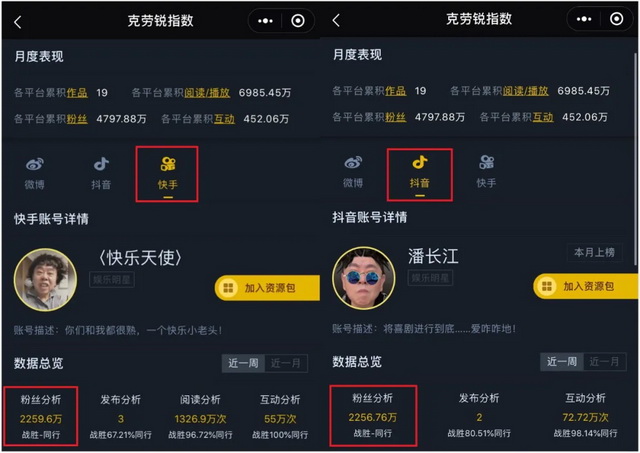640x453 pixels.
Task: Open the highlighted 快手 tab
Action: (167, 174)
